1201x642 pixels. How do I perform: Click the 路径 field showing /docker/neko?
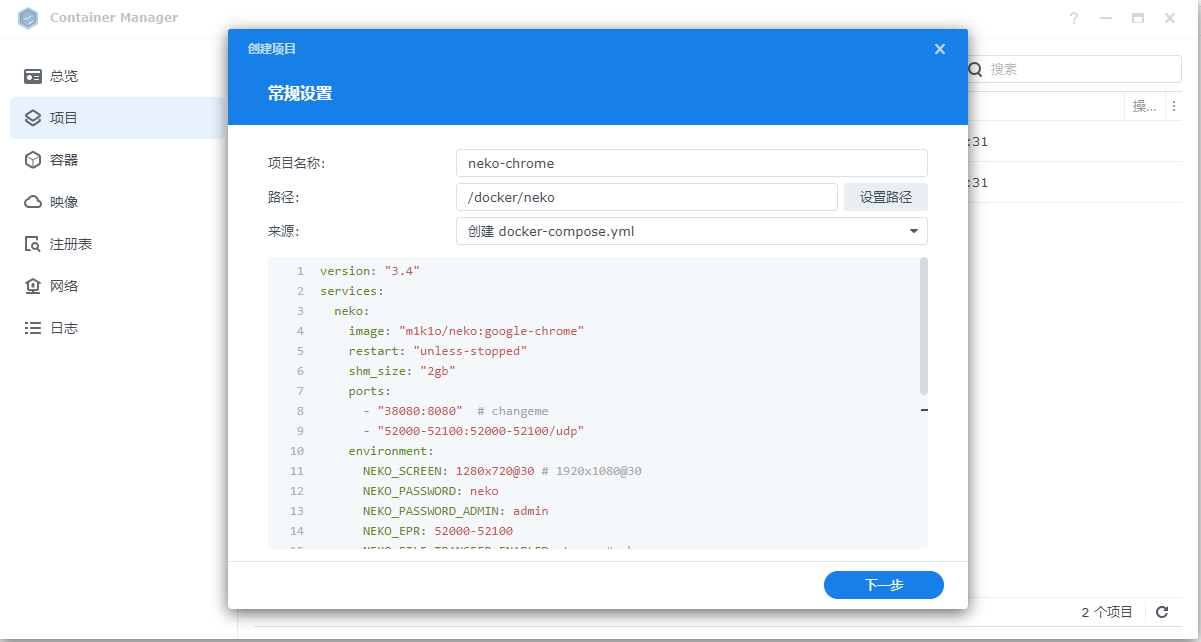(x=646, y=197)
